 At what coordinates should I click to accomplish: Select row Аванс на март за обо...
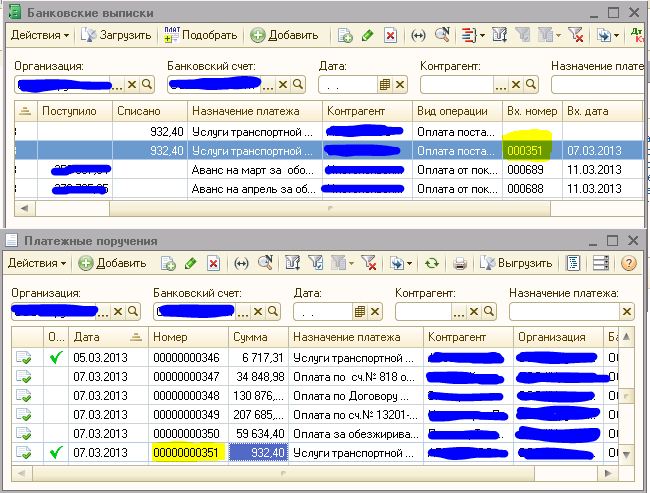(328, 170)
